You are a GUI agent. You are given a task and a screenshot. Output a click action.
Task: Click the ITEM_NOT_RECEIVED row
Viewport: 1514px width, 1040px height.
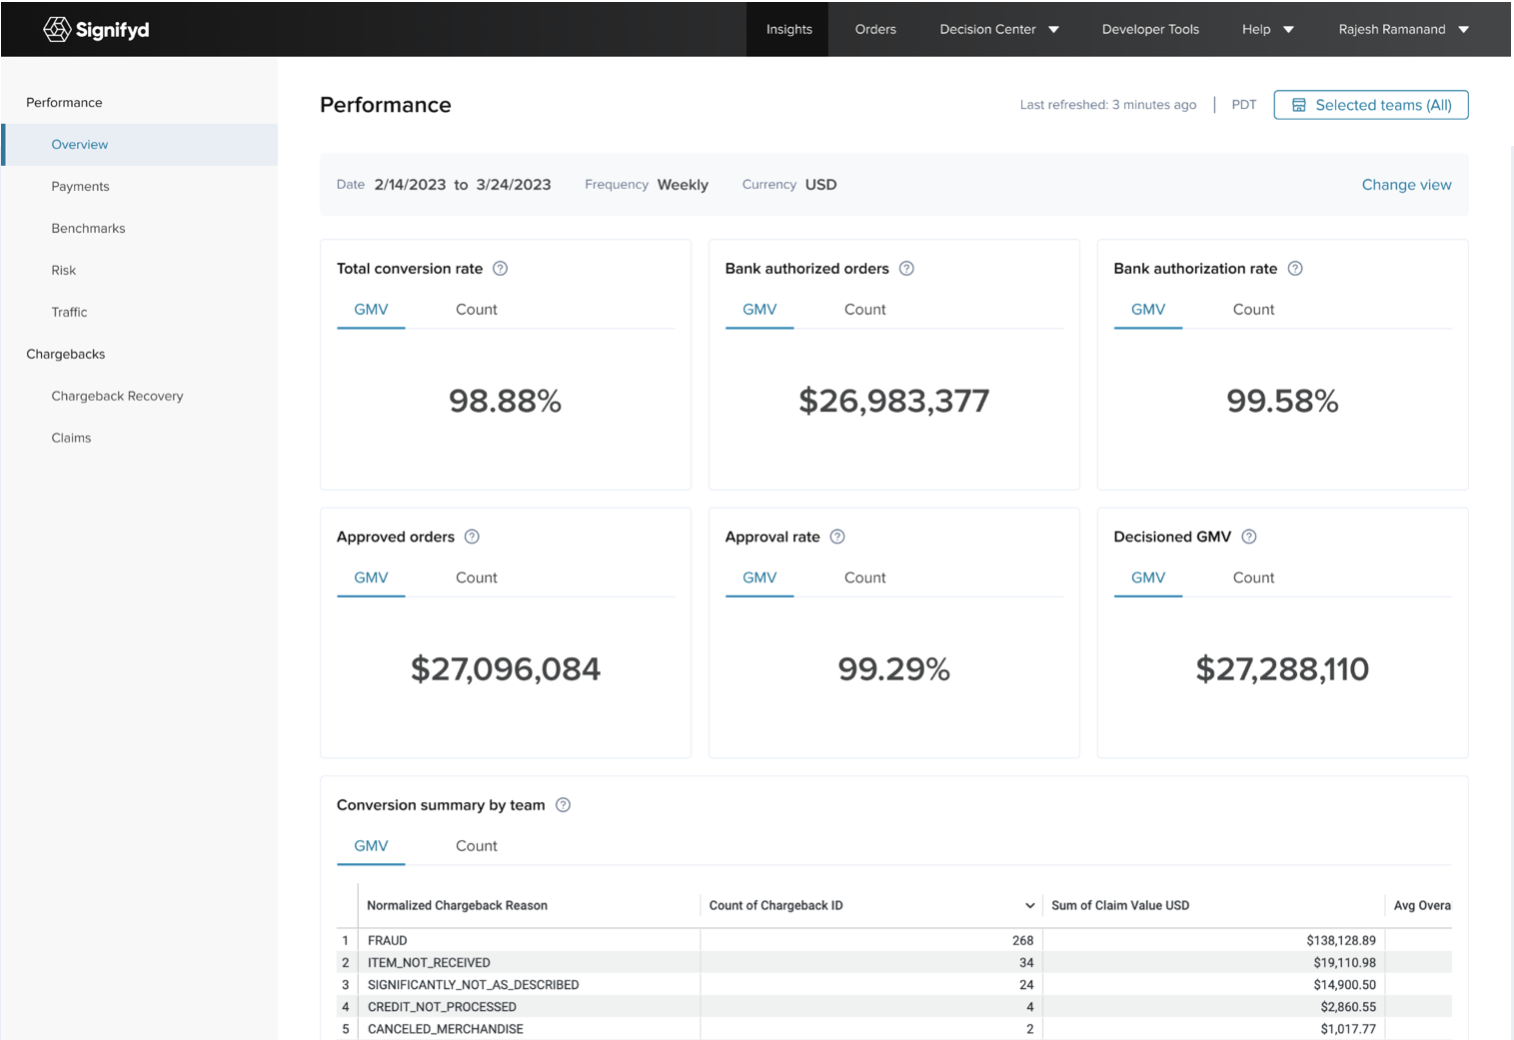(x=894, y=962)
